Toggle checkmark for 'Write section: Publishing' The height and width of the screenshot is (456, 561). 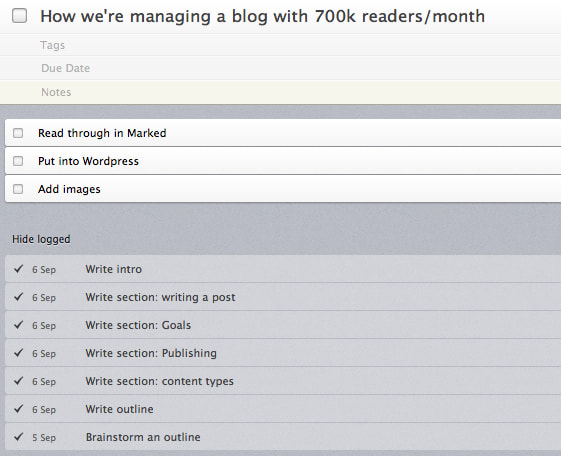19,353
